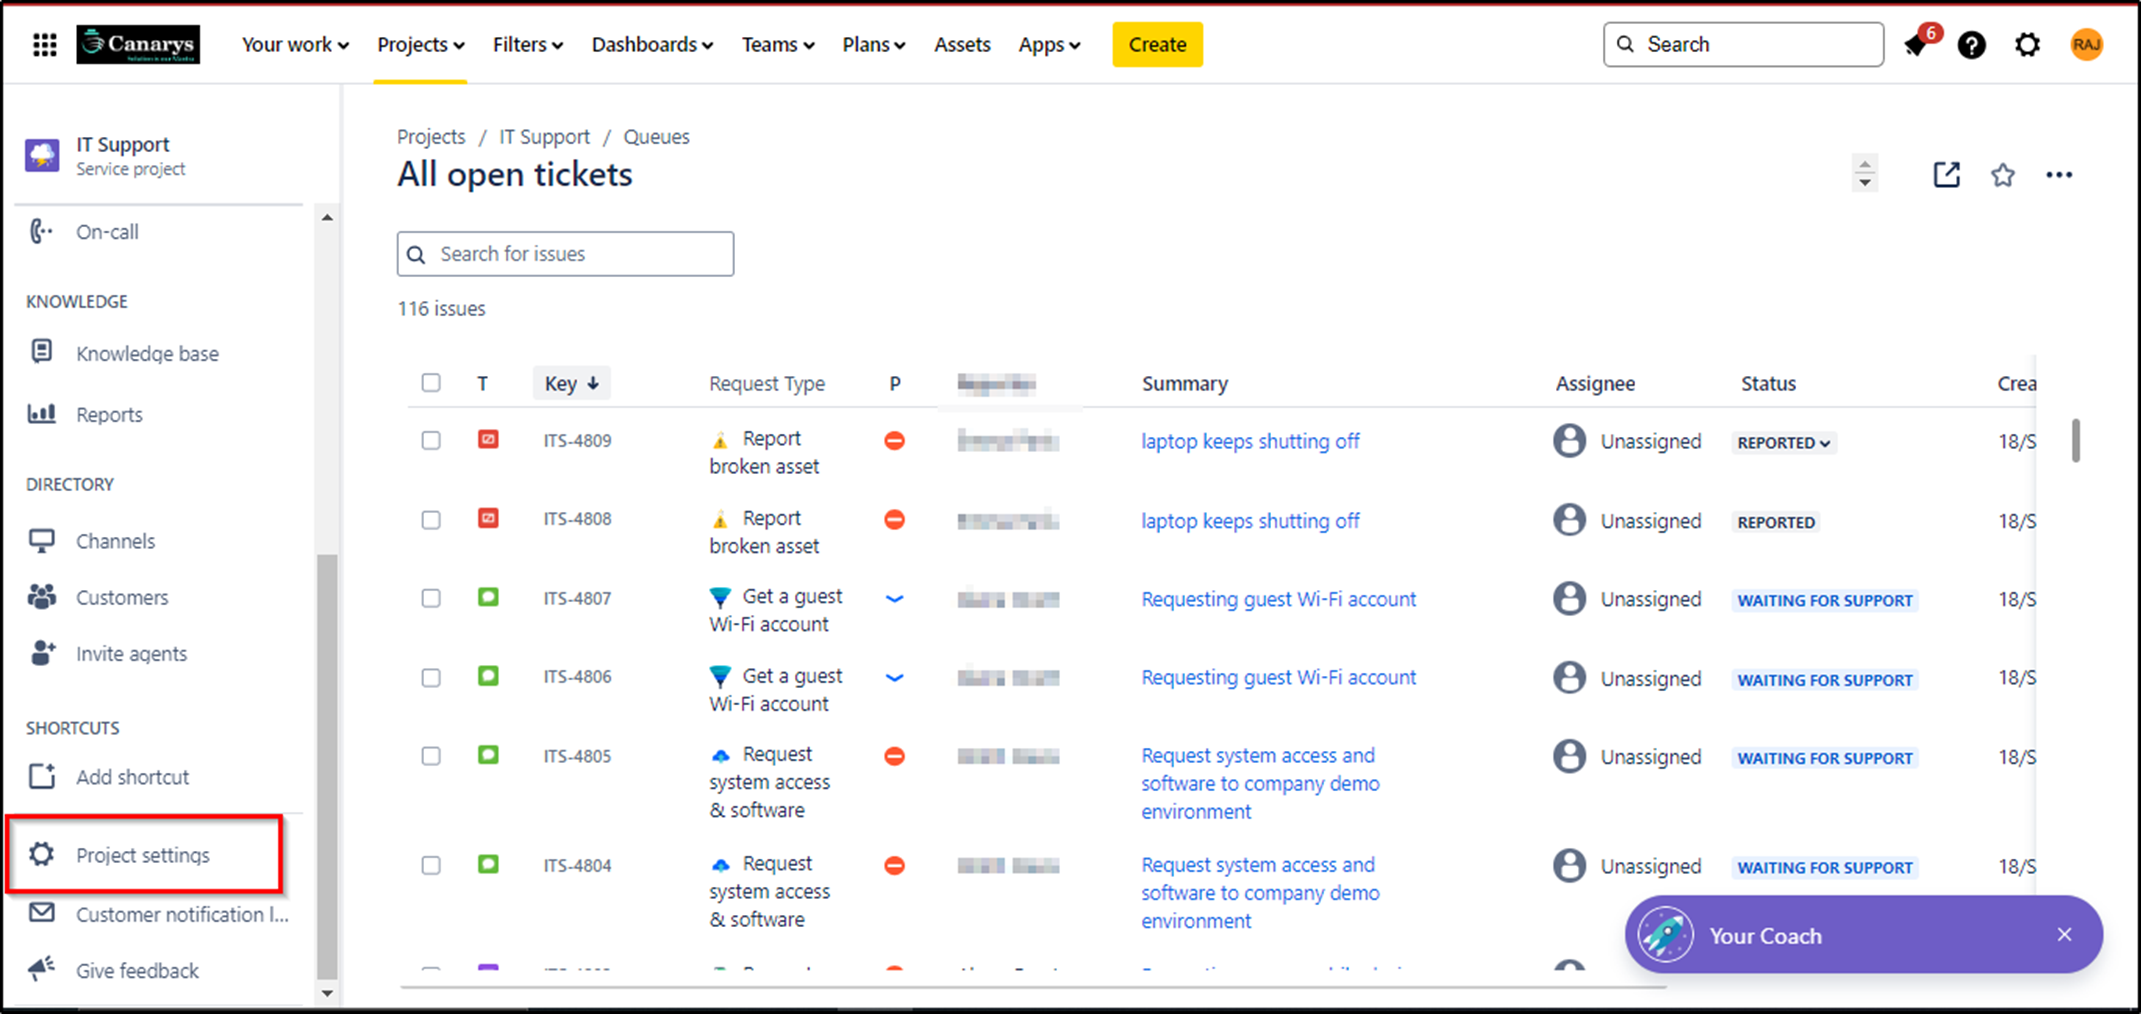This screenshot has height=1014, width=2141.
Task: Expand the priority chevron on ITS-4807
Action: coord(894,598)
